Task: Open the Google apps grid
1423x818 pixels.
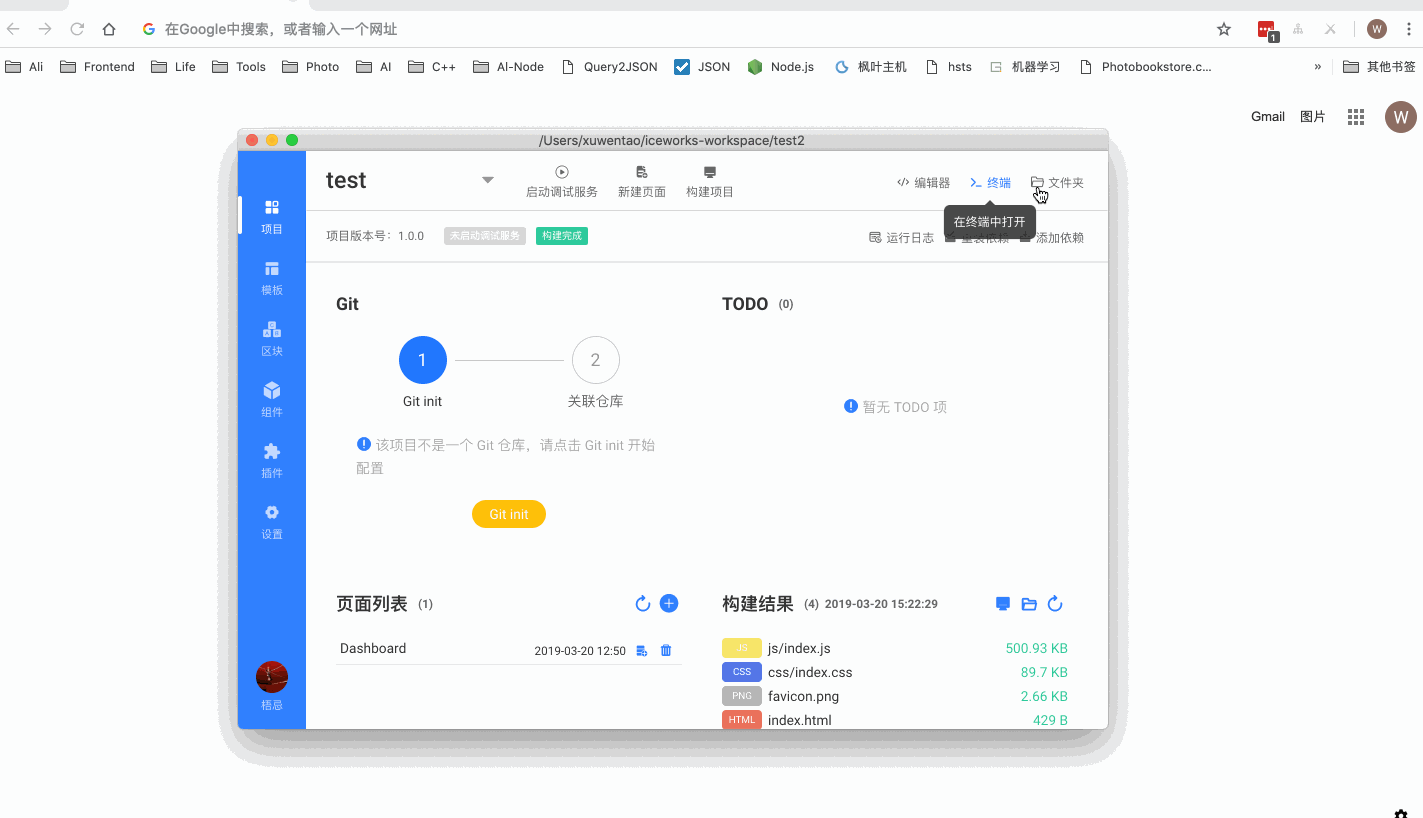Action: (1356, 117)
